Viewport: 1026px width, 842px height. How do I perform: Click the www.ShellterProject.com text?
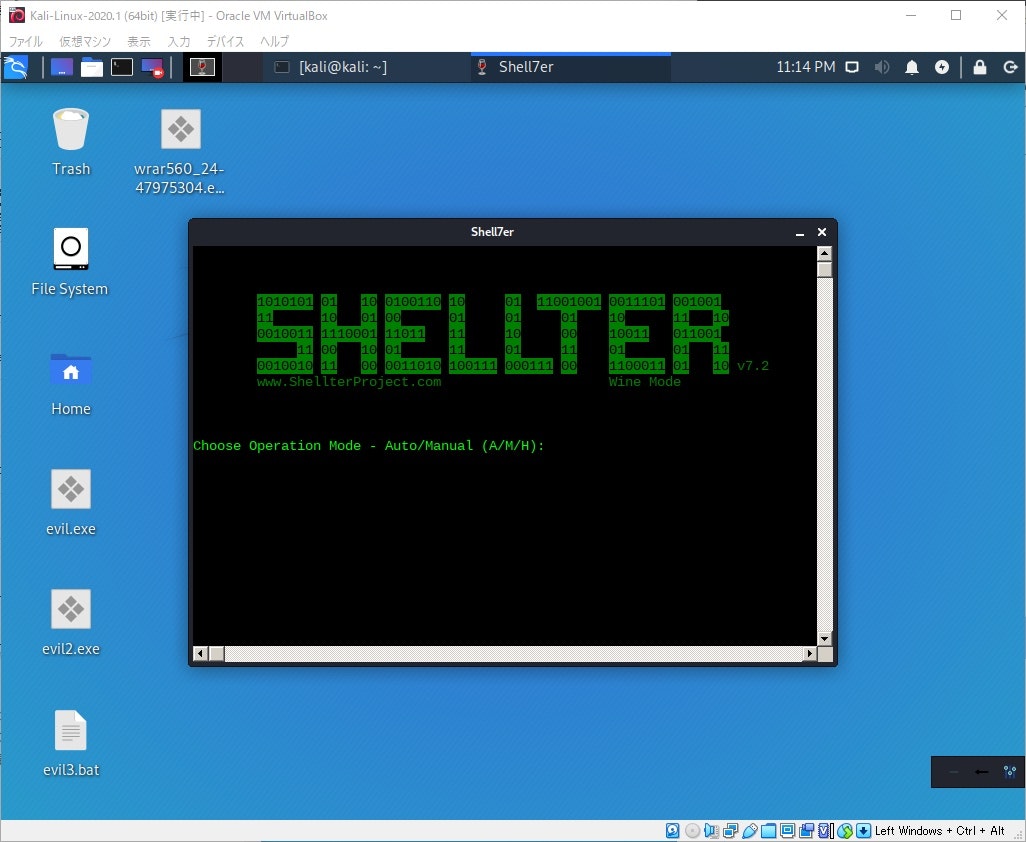pyautogui.click(x=349, y=382)
